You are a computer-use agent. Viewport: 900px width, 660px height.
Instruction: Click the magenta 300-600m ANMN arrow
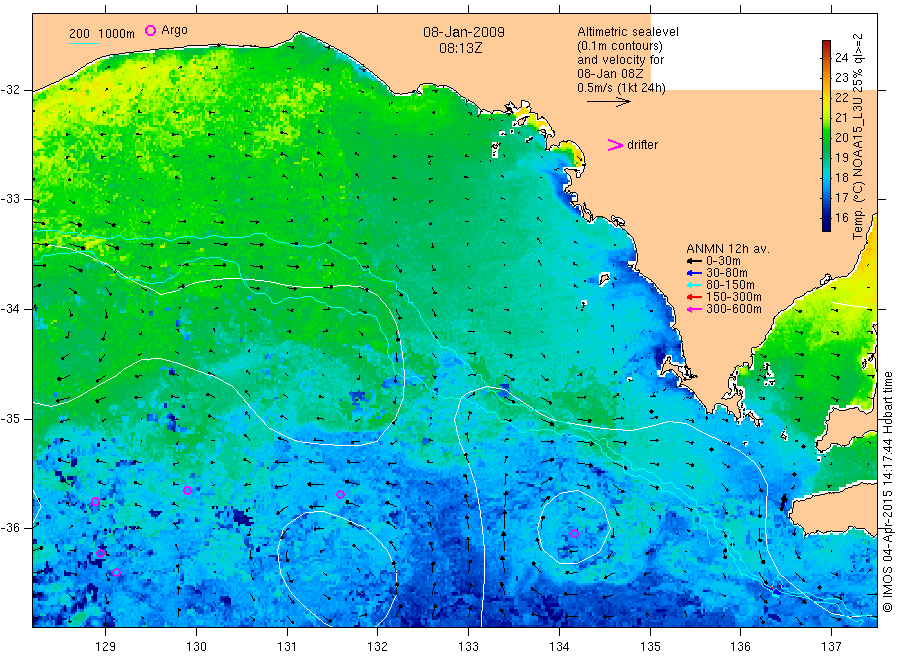click(x=695, y=309)
